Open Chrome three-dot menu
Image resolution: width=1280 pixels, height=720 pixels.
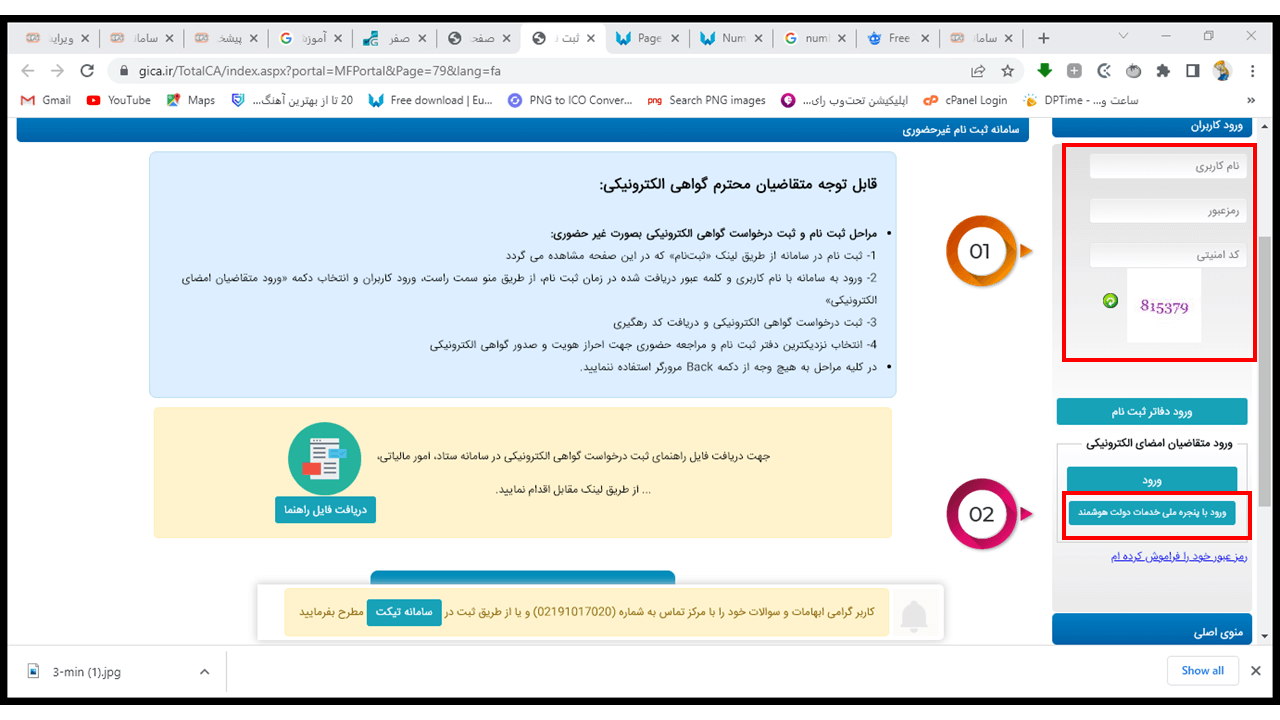[x=1252, y=71]
